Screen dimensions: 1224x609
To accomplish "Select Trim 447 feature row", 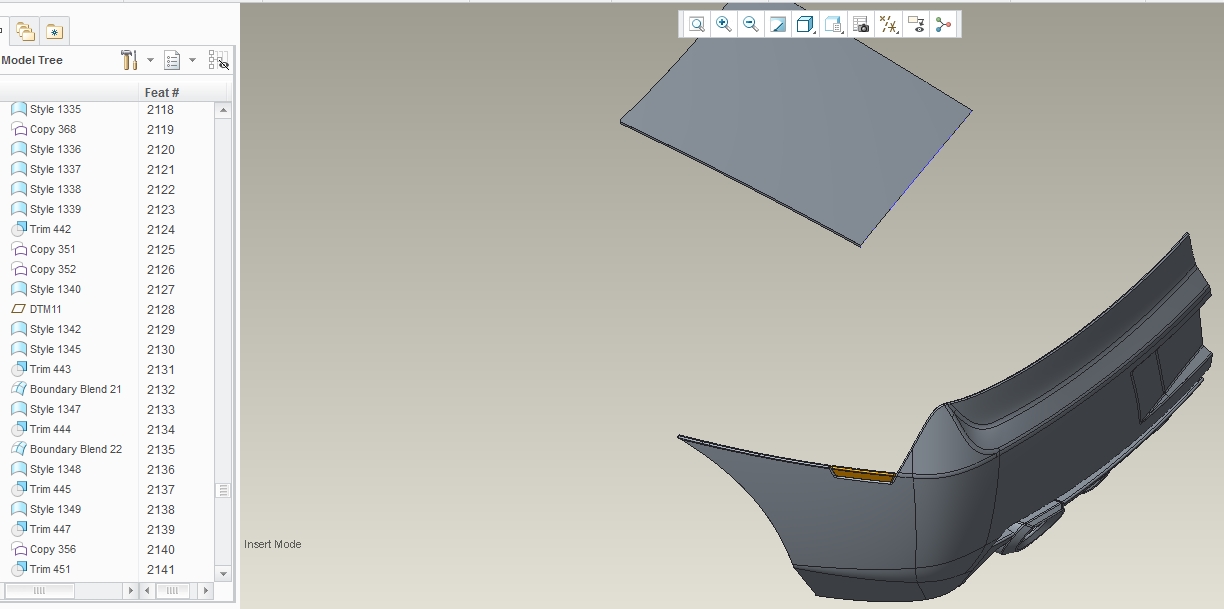I will click(x=50, y=529).
